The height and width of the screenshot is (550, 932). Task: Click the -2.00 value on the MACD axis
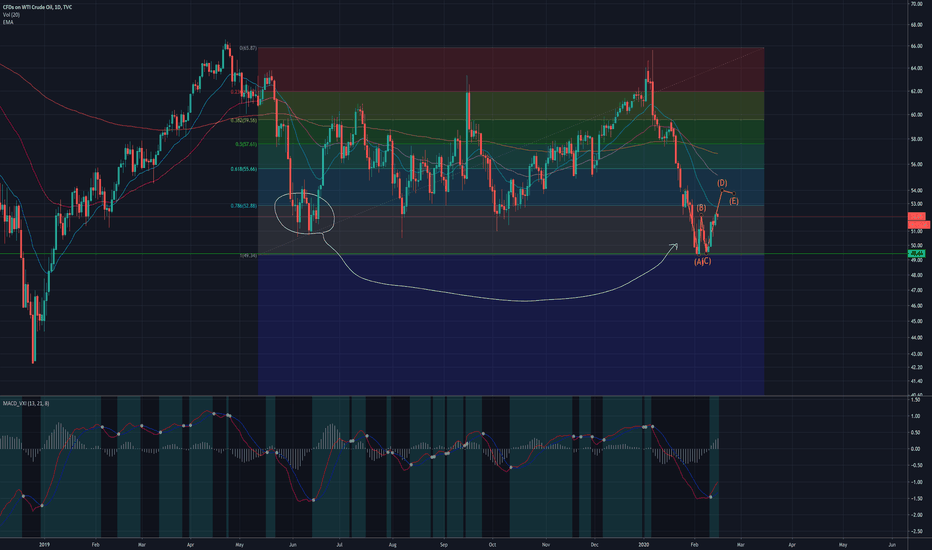pyautogui.click(x=916, y=515)
